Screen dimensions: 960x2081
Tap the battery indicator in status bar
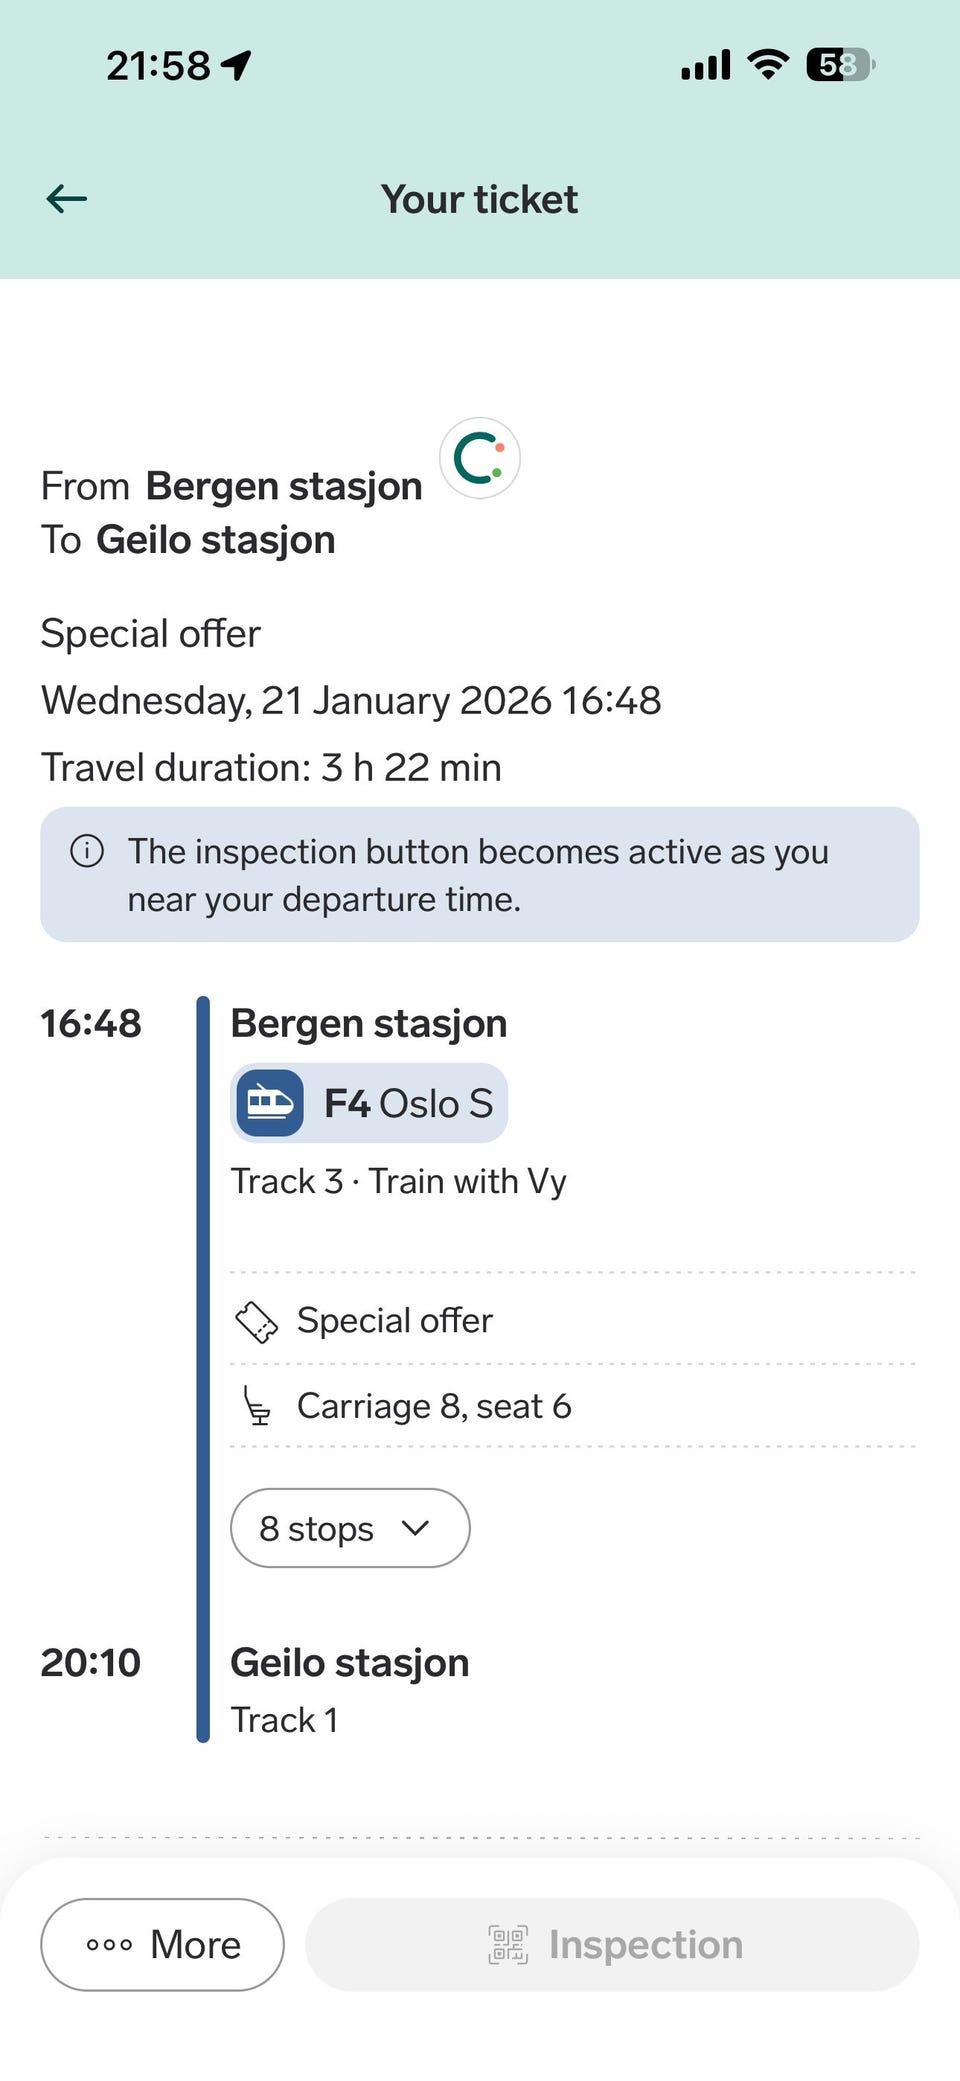tap(840, 66)
